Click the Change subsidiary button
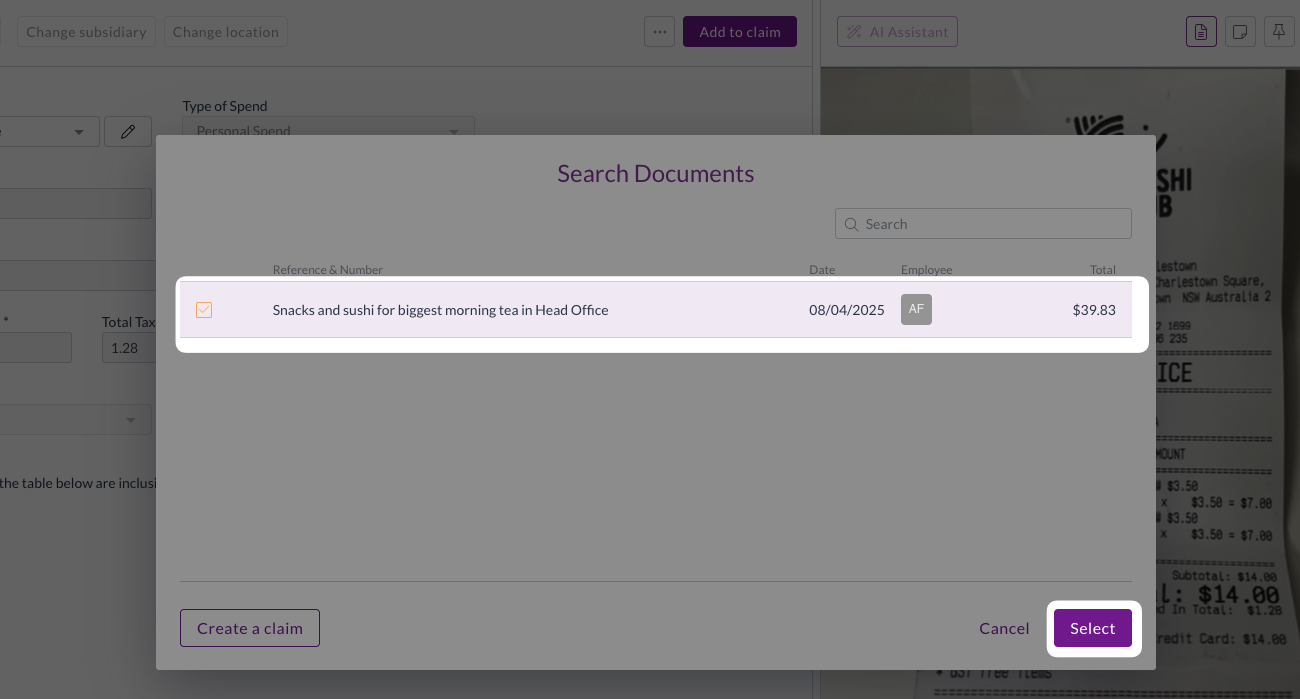1300x699 pixels. pos(86,32)
